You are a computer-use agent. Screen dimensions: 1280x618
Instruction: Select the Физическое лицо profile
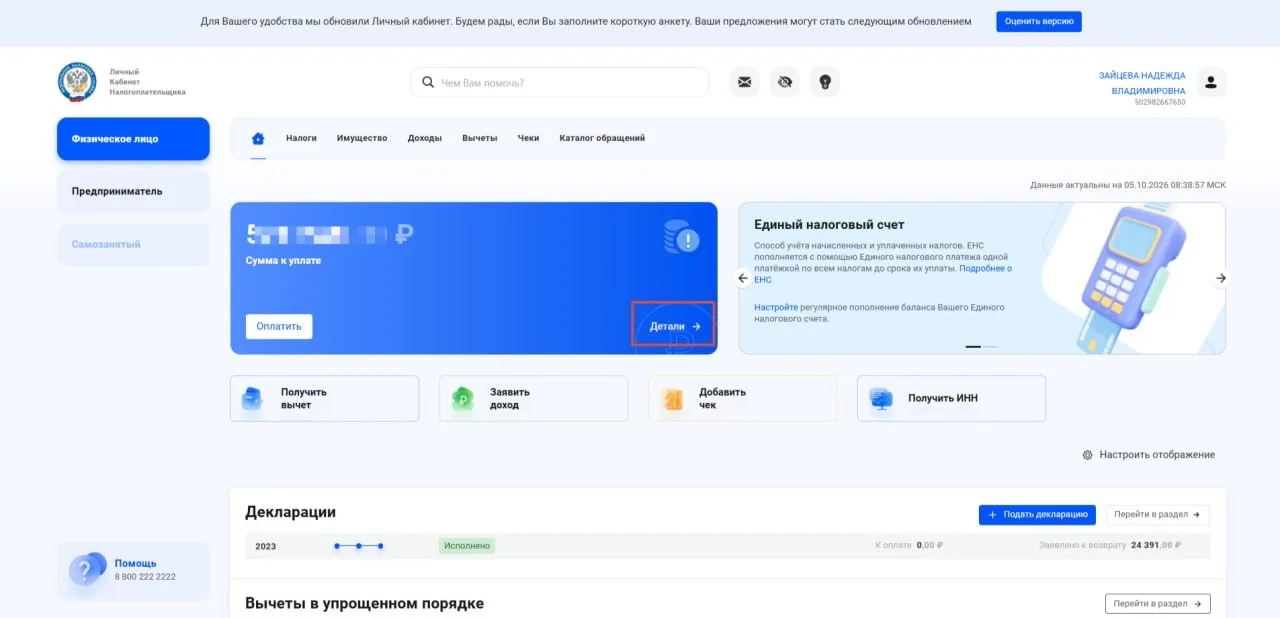(x=133, y=139)
